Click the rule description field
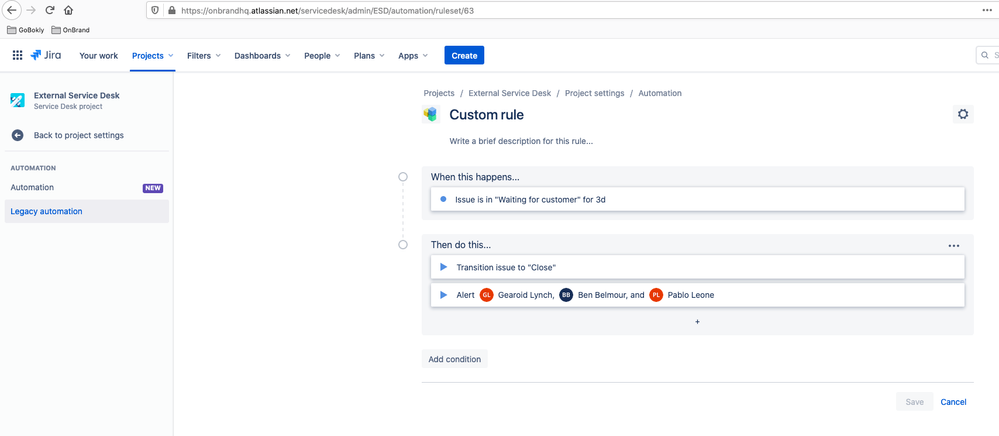 521,142
